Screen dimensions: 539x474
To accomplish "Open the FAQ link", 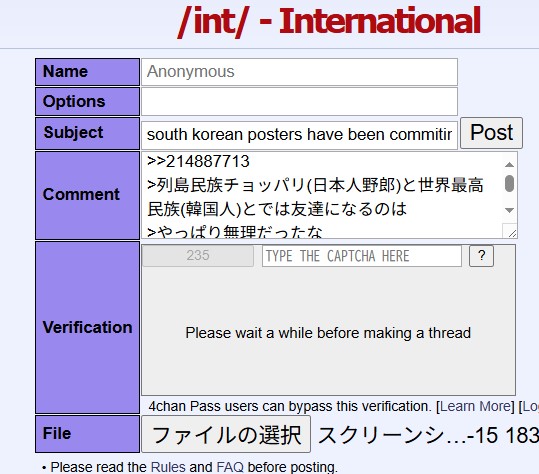I will 230,467.
